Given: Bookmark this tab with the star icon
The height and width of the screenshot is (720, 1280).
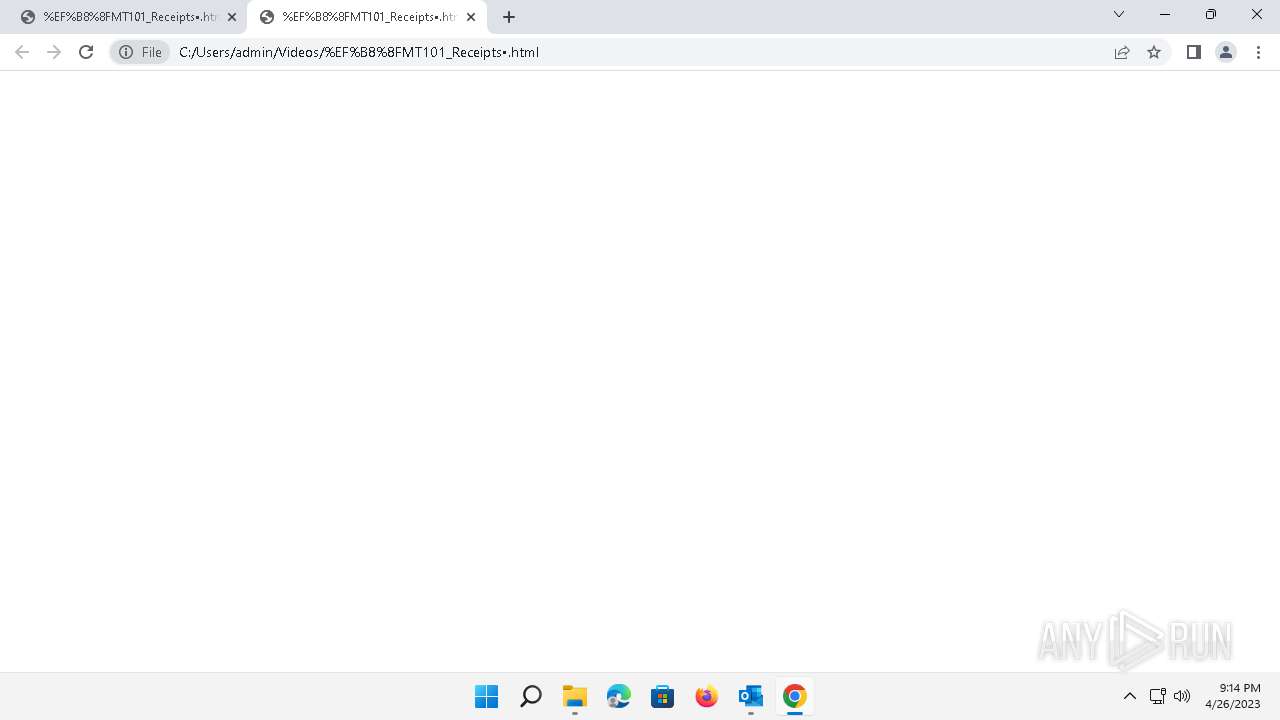Looking at the screenshot, I should pyautogui.click(x=1154, y=52).
